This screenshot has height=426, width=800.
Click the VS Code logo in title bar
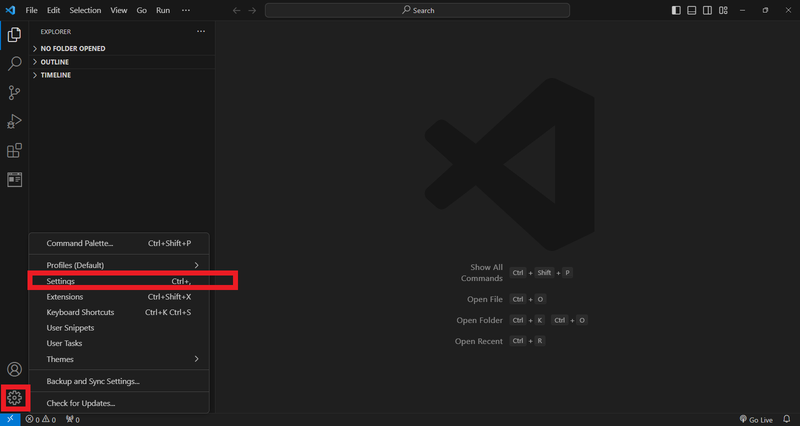tap(10, 10)
